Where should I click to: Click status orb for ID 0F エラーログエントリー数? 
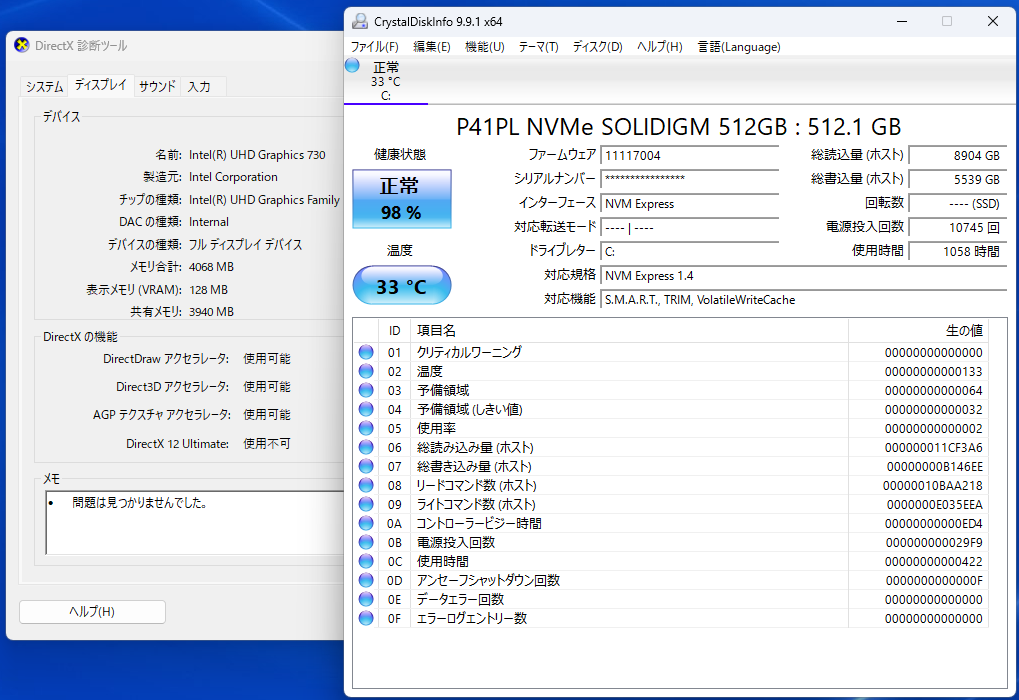[x=366, y=618]
